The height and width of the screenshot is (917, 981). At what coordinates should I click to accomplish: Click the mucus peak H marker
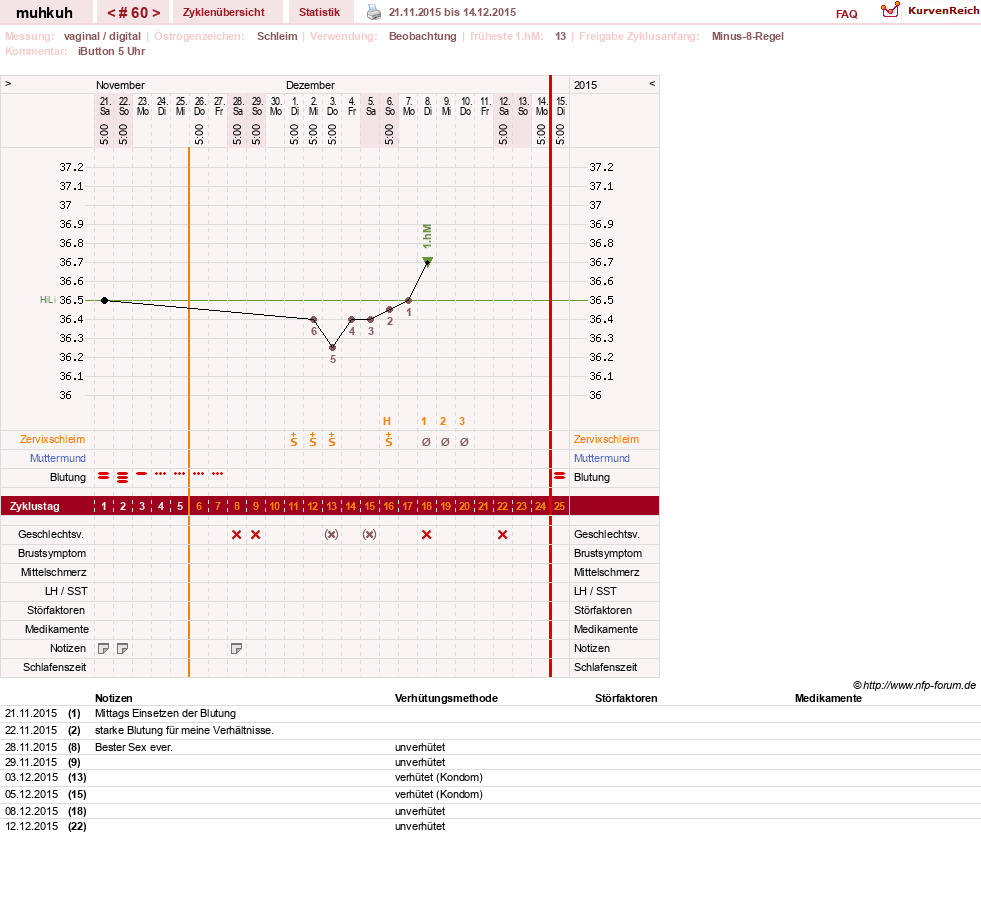(x=387, y=422)
